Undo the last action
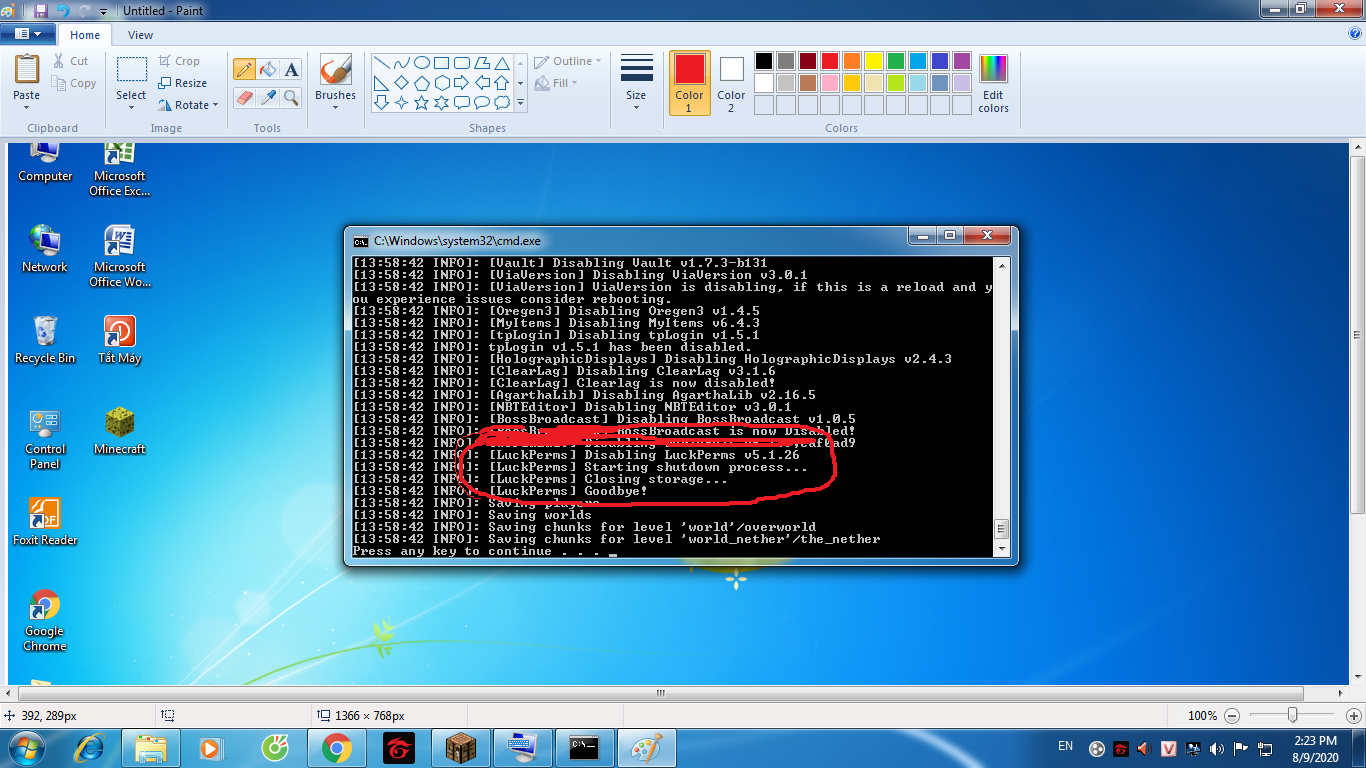The image size is (1366, 768). [62, 11]
